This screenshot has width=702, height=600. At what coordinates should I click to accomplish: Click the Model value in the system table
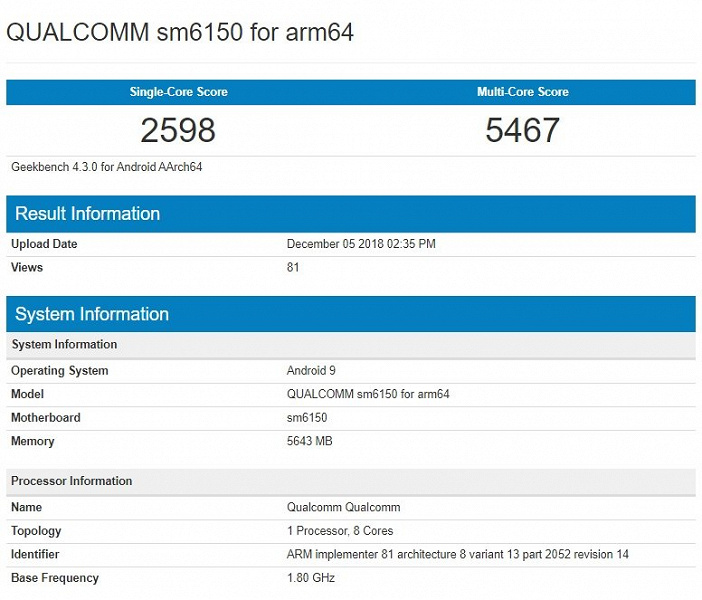pos(368,394)
